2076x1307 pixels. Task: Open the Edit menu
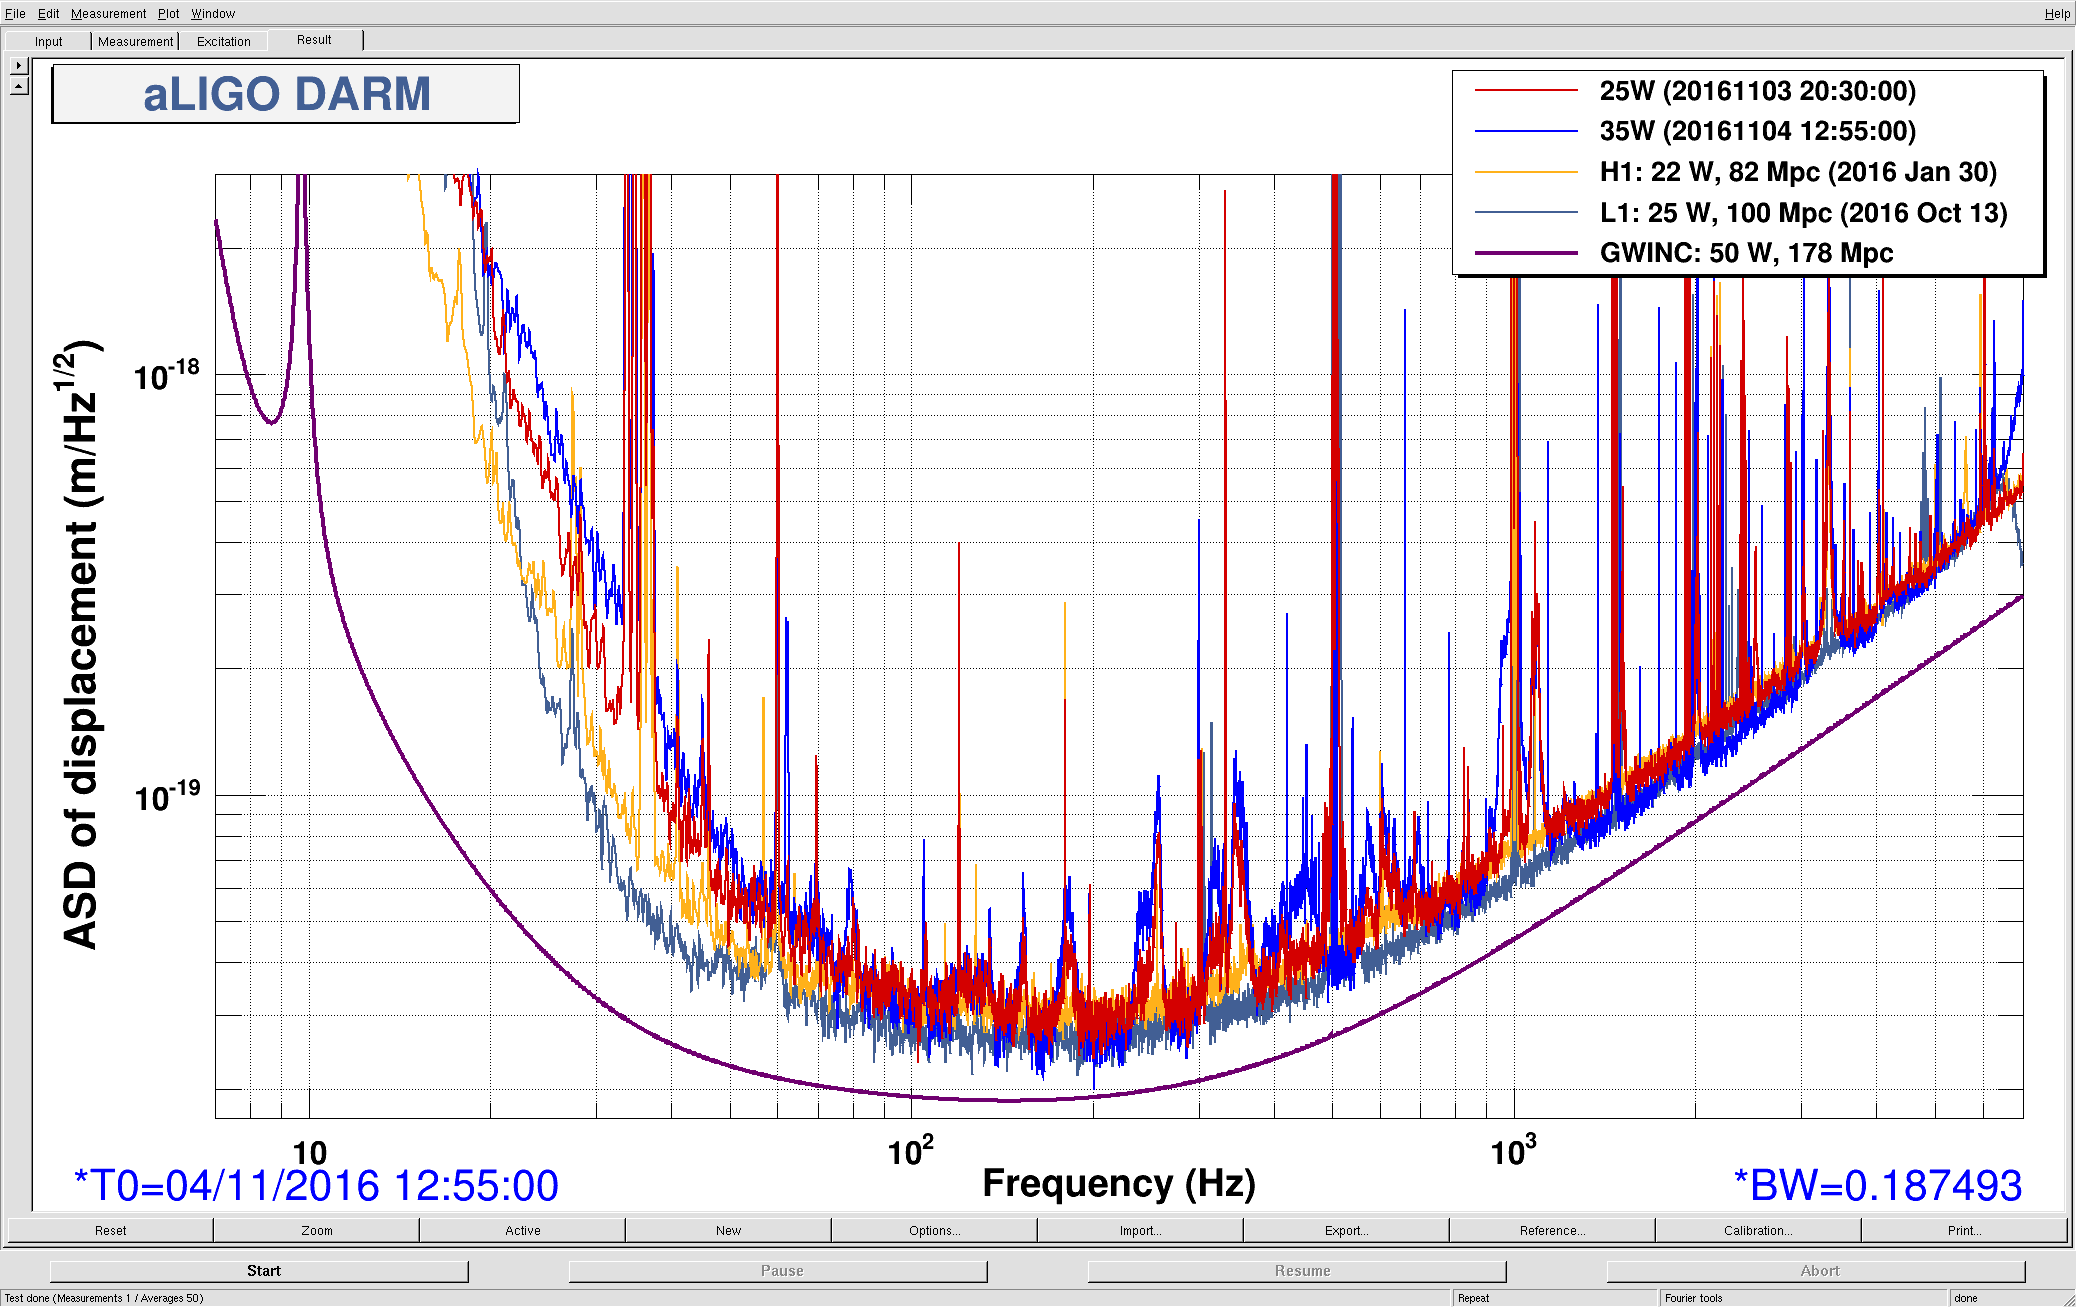click(48, 13)
